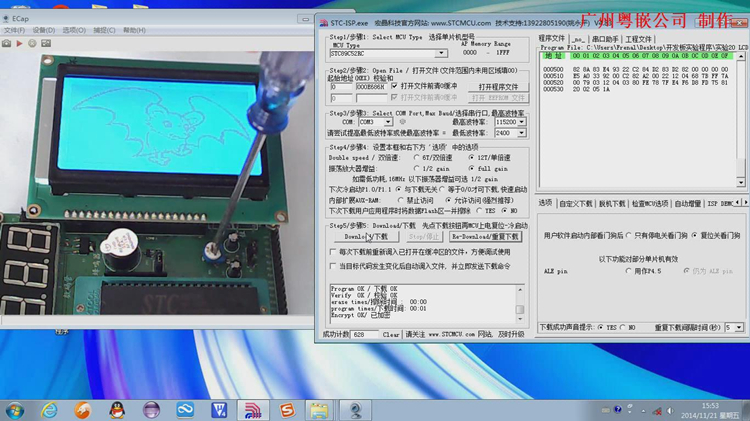
Task: Select NO for 下载成功声音提示
Action: pyautogui.click(x=623, y=327)
